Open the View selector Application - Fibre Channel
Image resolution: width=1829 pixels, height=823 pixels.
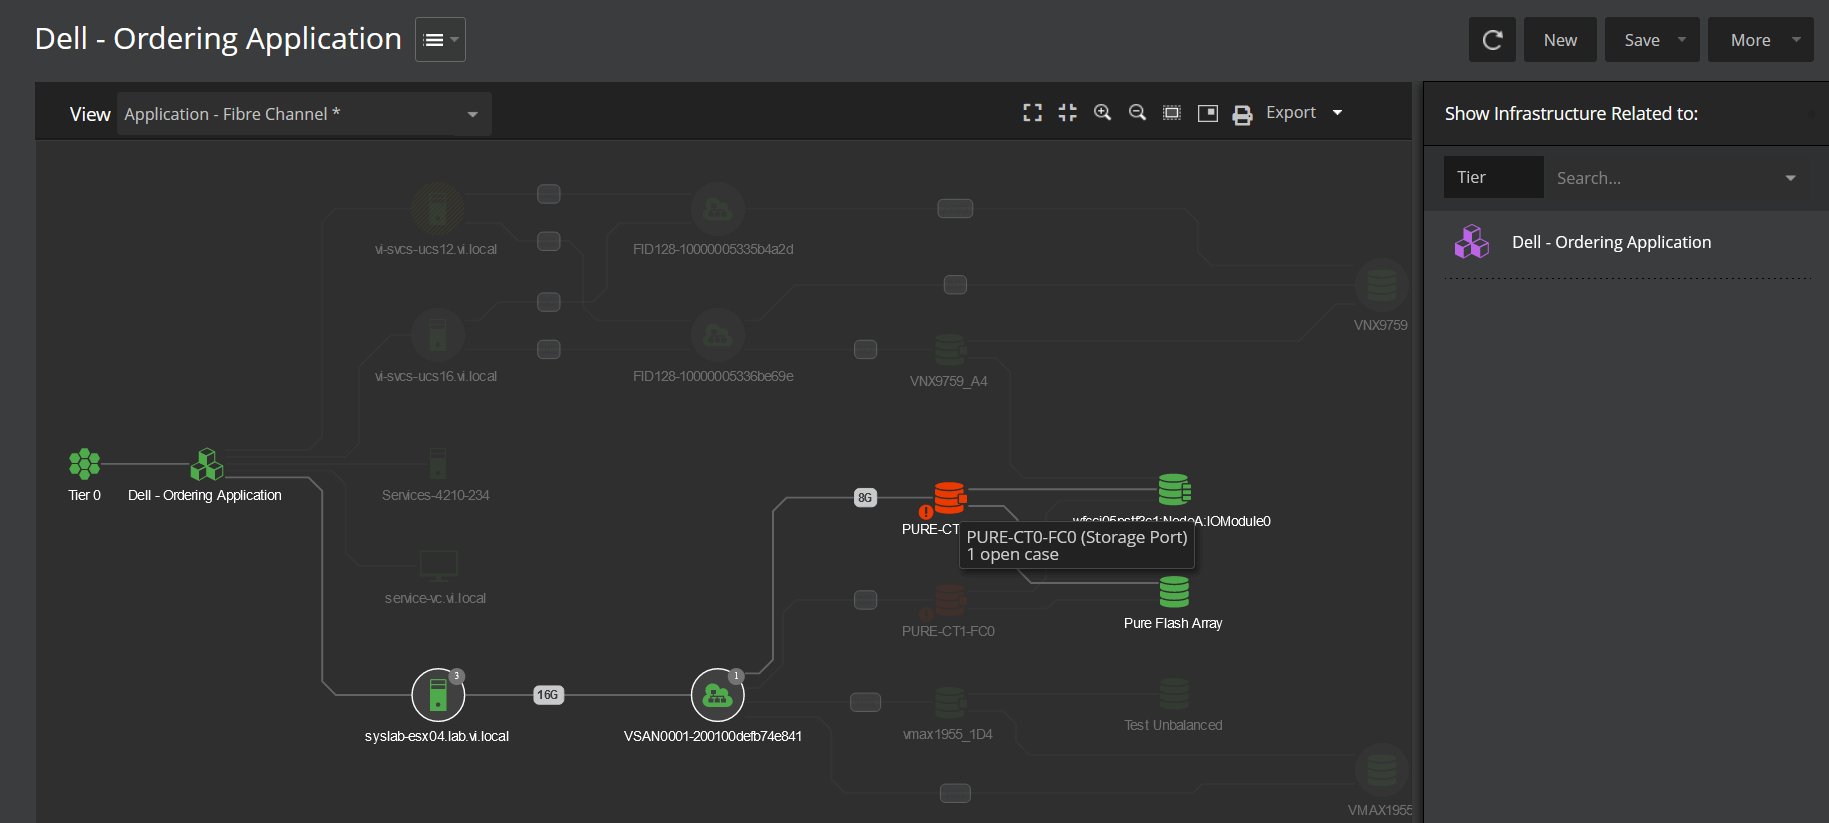pos(304,114)
